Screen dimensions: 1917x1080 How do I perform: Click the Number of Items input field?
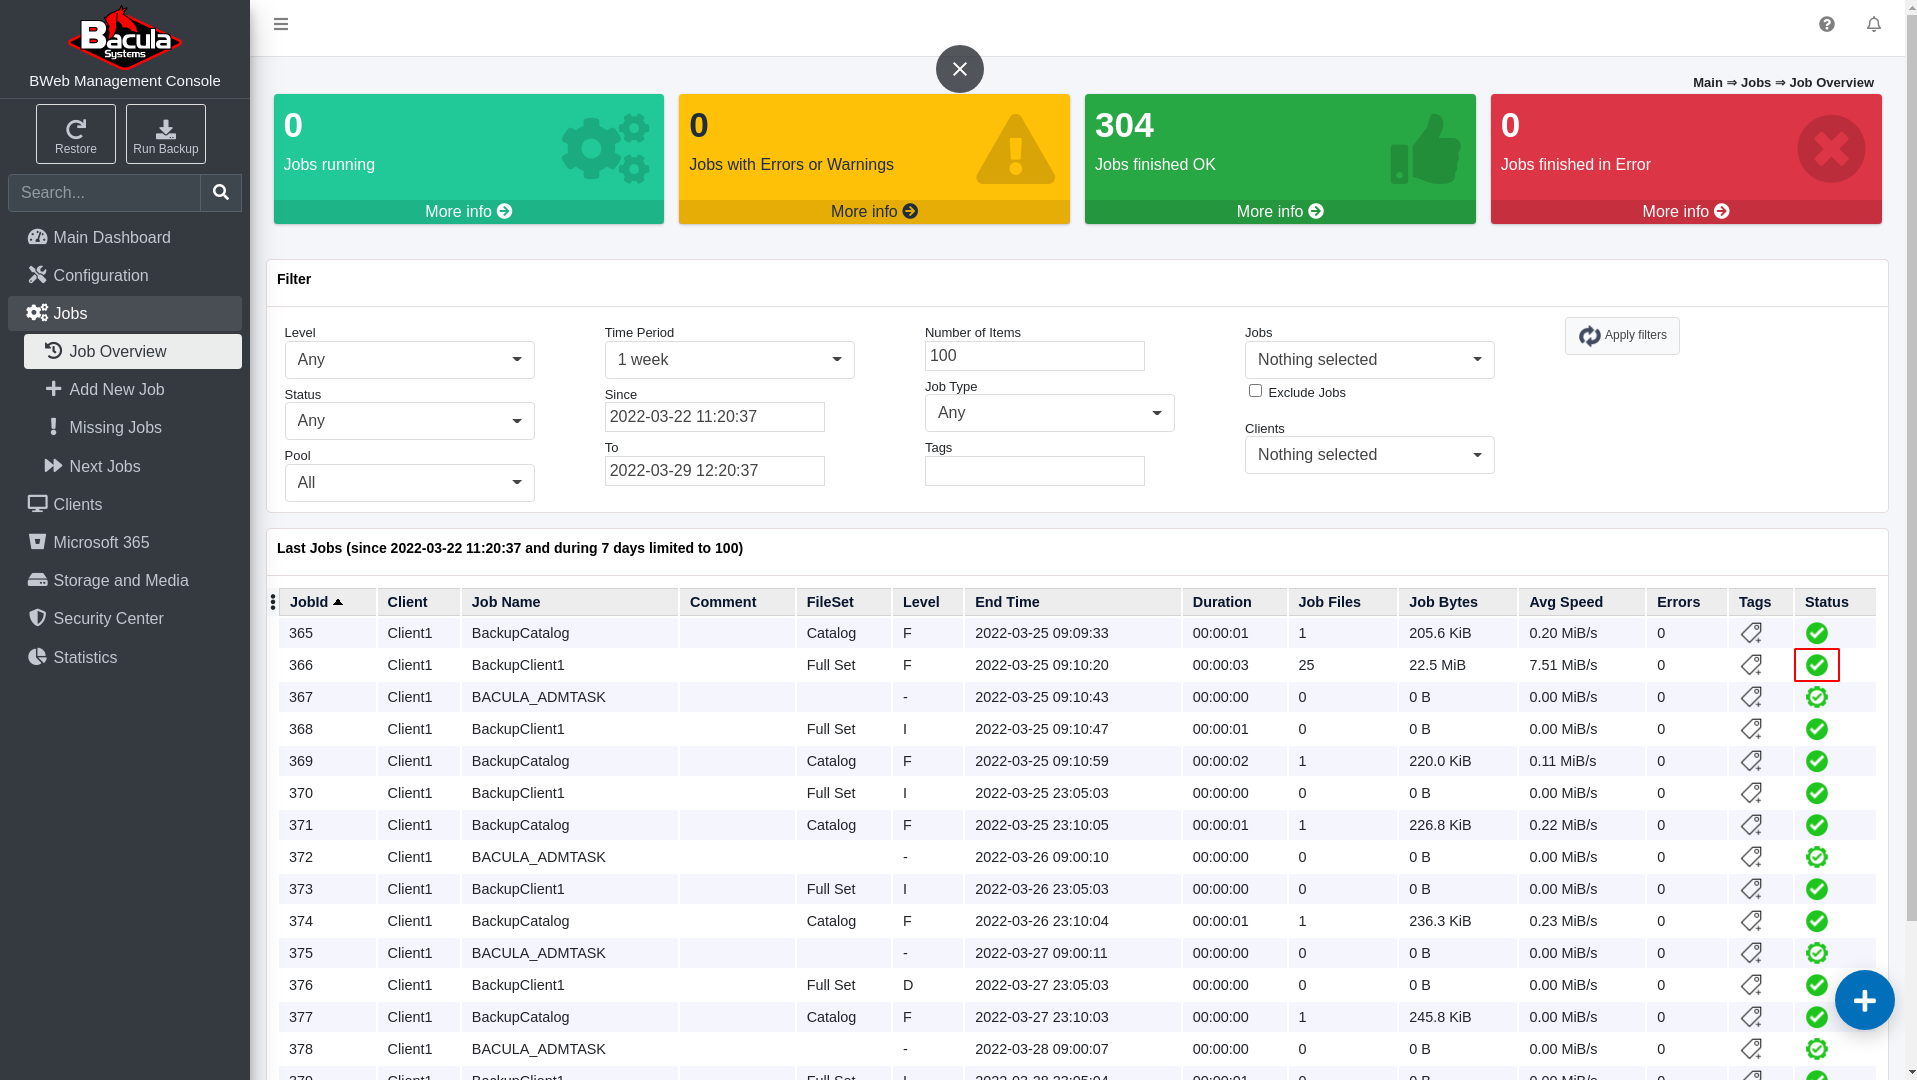[x=1035, y=356]
